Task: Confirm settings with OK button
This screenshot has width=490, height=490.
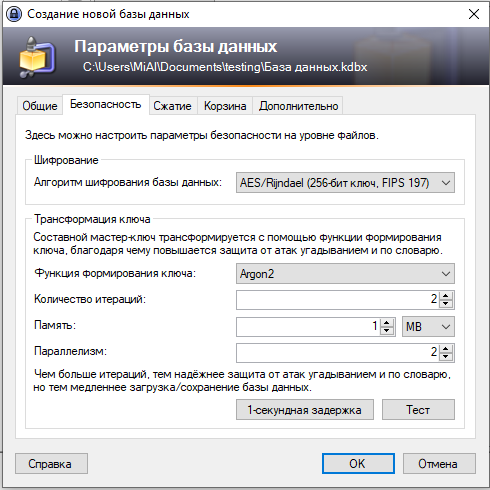Action: pyautogui.click(x=358, y=463)
